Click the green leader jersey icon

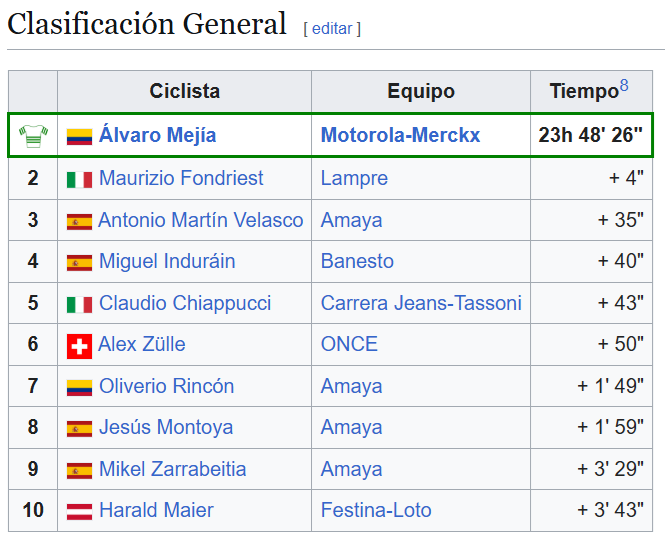point(33,136)
